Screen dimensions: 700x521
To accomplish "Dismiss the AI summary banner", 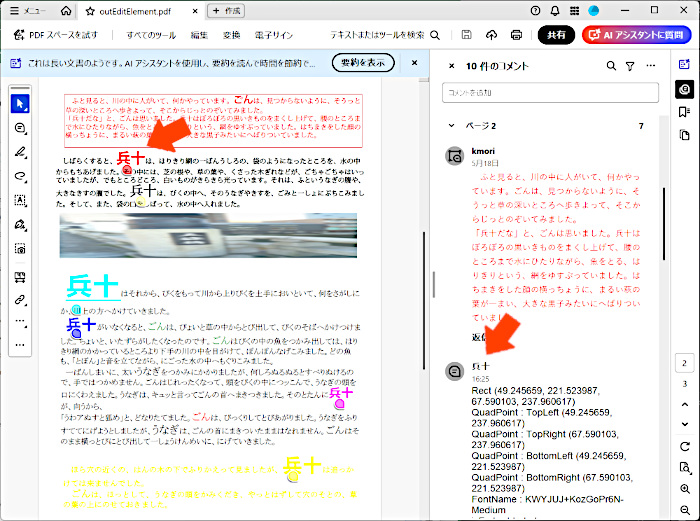I will pos(414,63).
